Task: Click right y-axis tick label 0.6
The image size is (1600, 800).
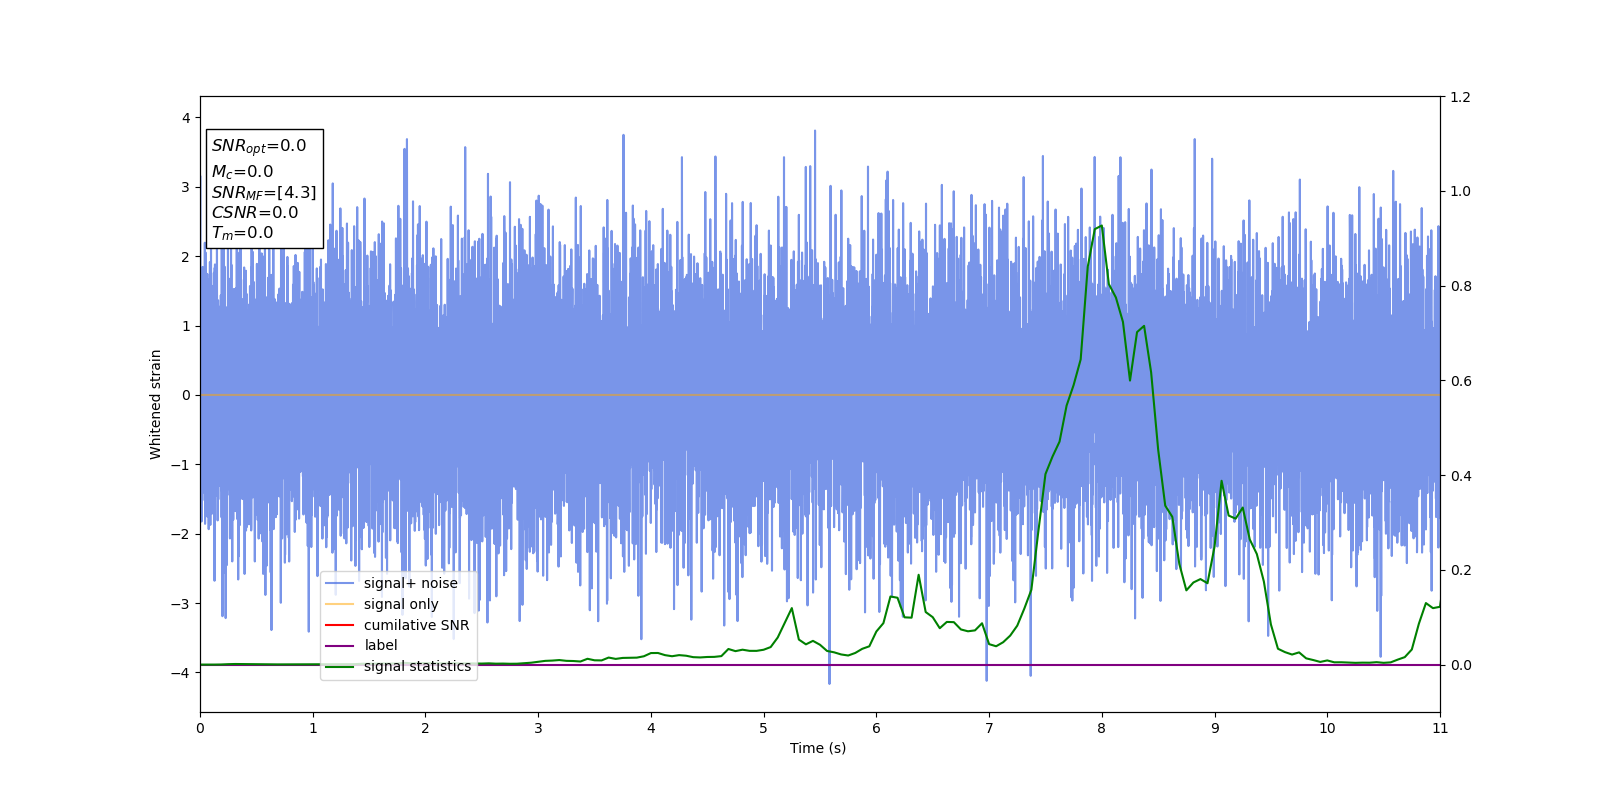Action: coord(1460,381)
